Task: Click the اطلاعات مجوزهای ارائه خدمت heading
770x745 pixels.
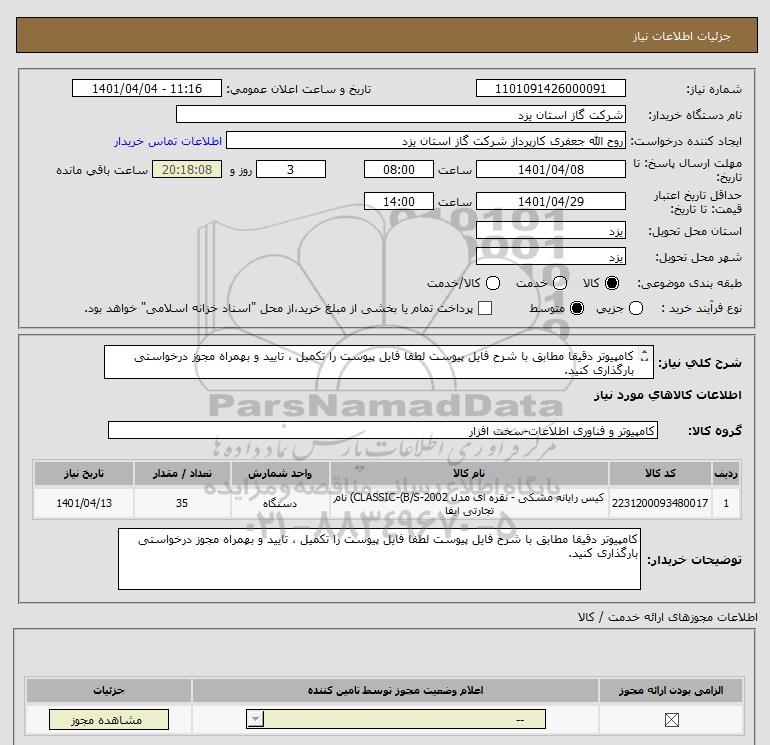Action: pos(667,617)
